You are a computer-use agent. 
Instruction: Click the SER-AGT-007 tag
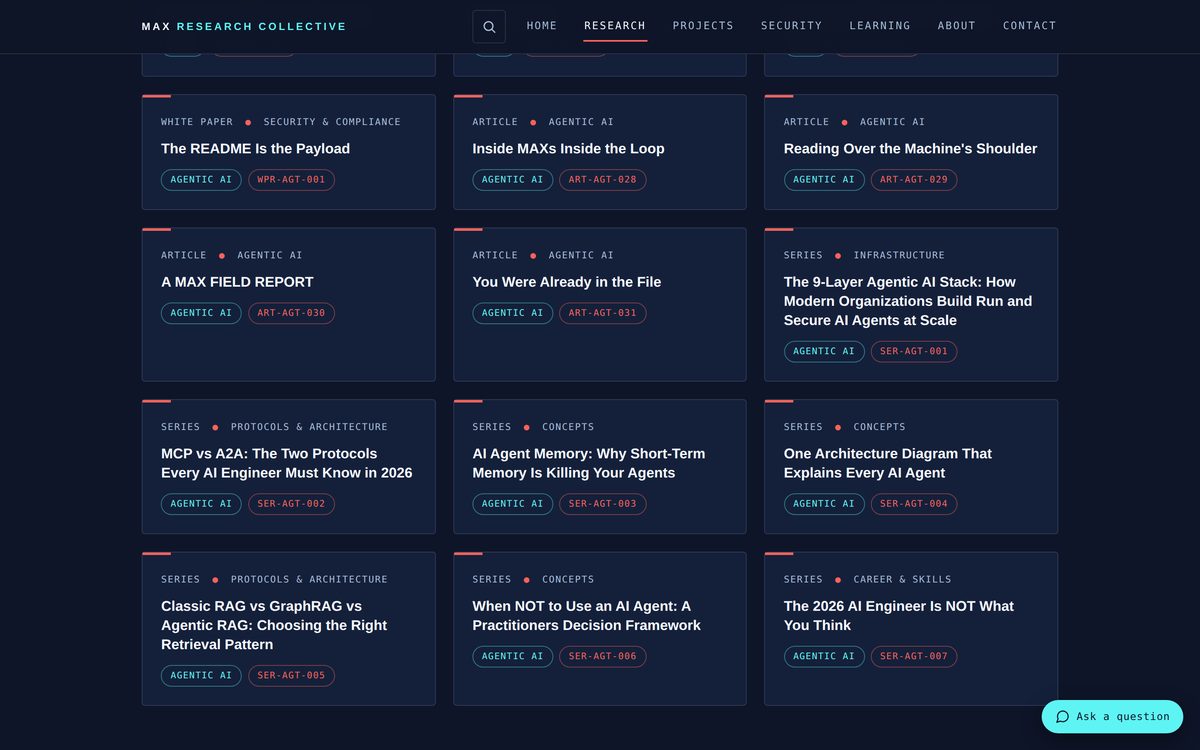[914, 657]
